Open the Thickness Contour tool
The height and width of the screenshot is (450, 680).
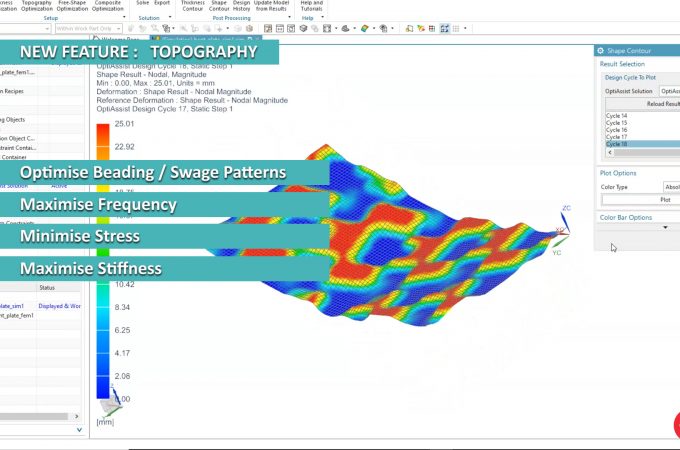(x=193, y=5)
